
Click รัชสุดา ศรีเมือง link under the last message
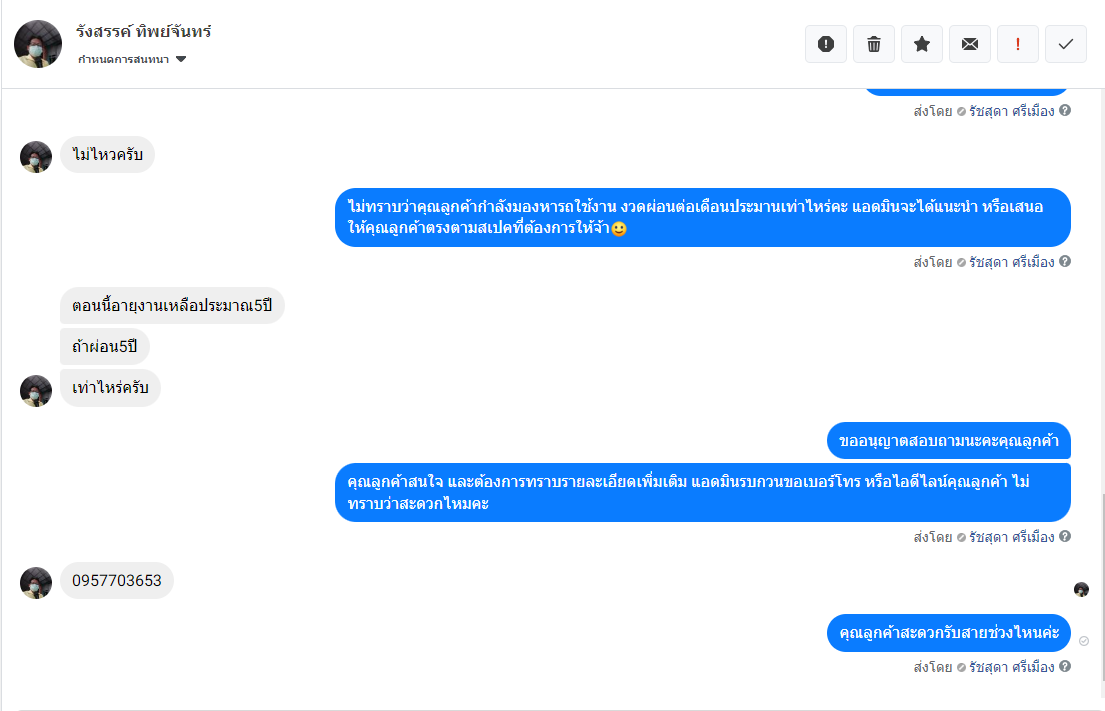tap(1011, 667)
